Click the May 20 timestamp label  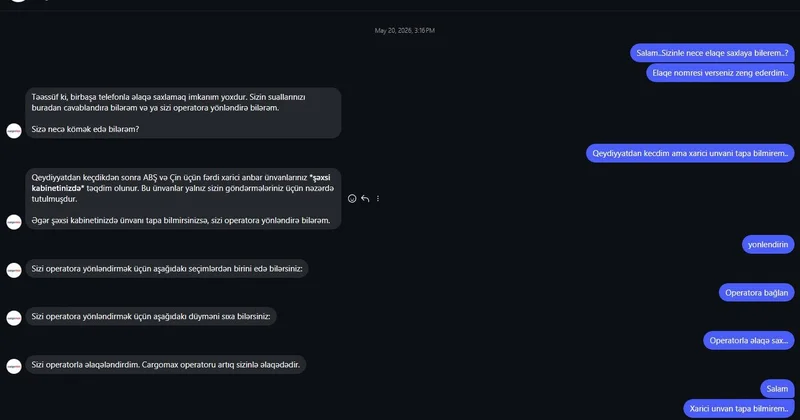[x=405, y=31]
